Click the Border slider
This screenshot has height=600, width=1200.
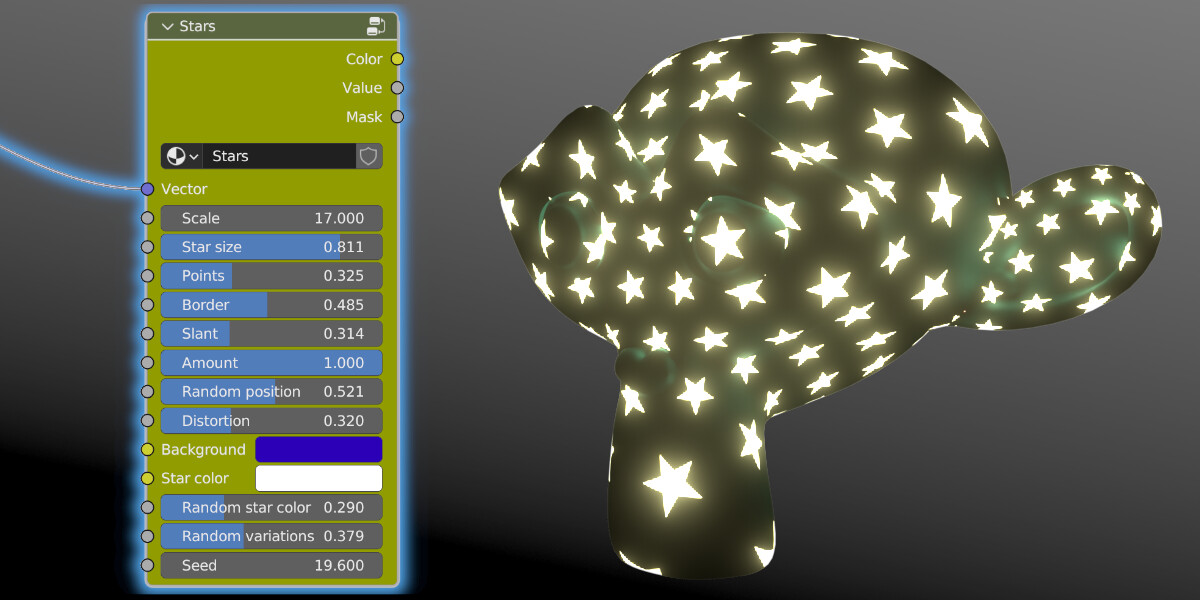(x=272, y=305)
